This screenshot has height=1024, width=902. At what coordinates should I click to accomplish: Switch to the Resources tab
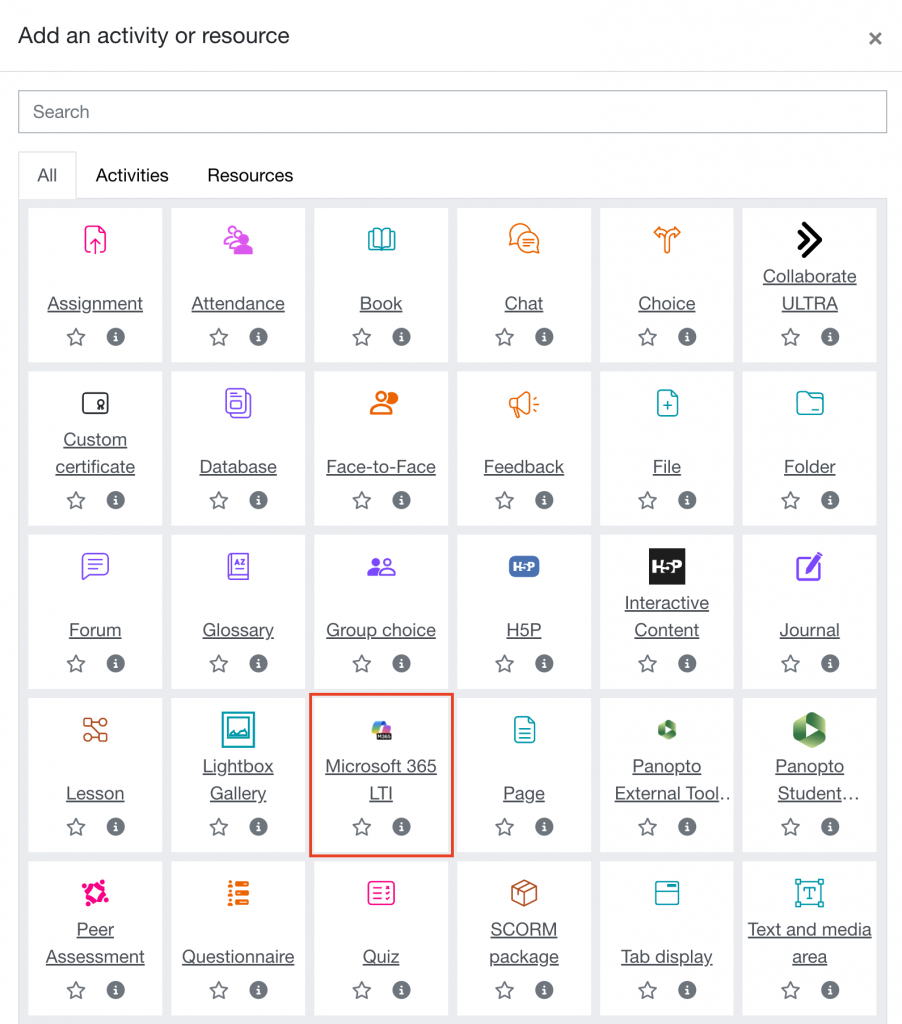coord(250,175)
